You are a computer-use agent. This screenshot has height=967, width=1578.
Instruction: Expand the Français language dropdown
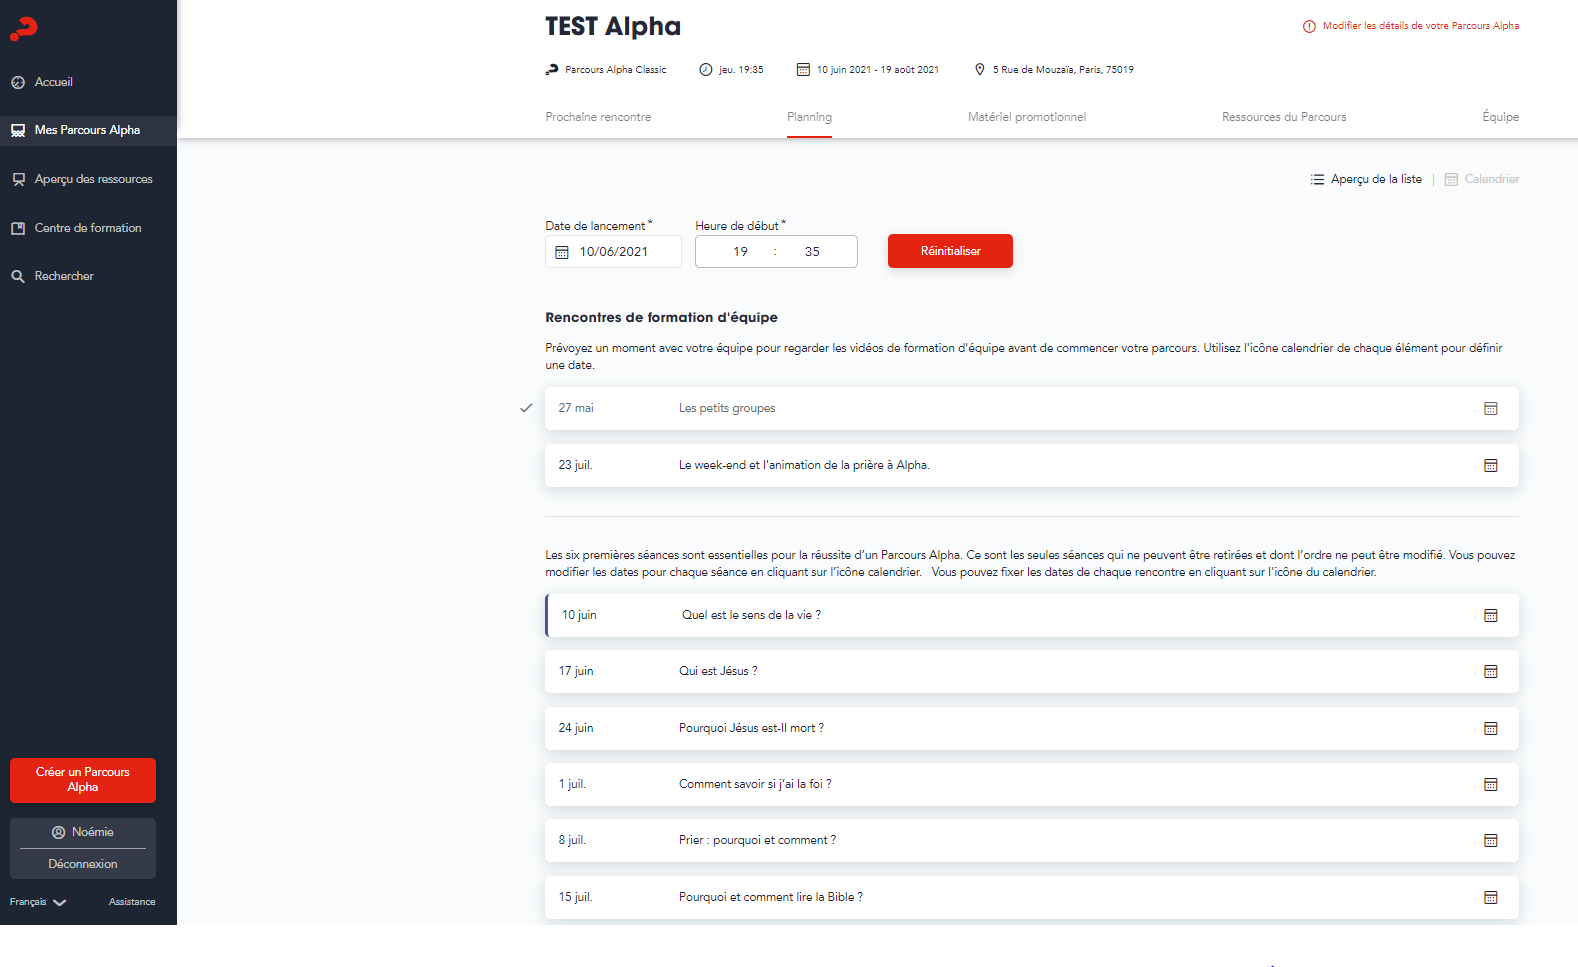38,902
